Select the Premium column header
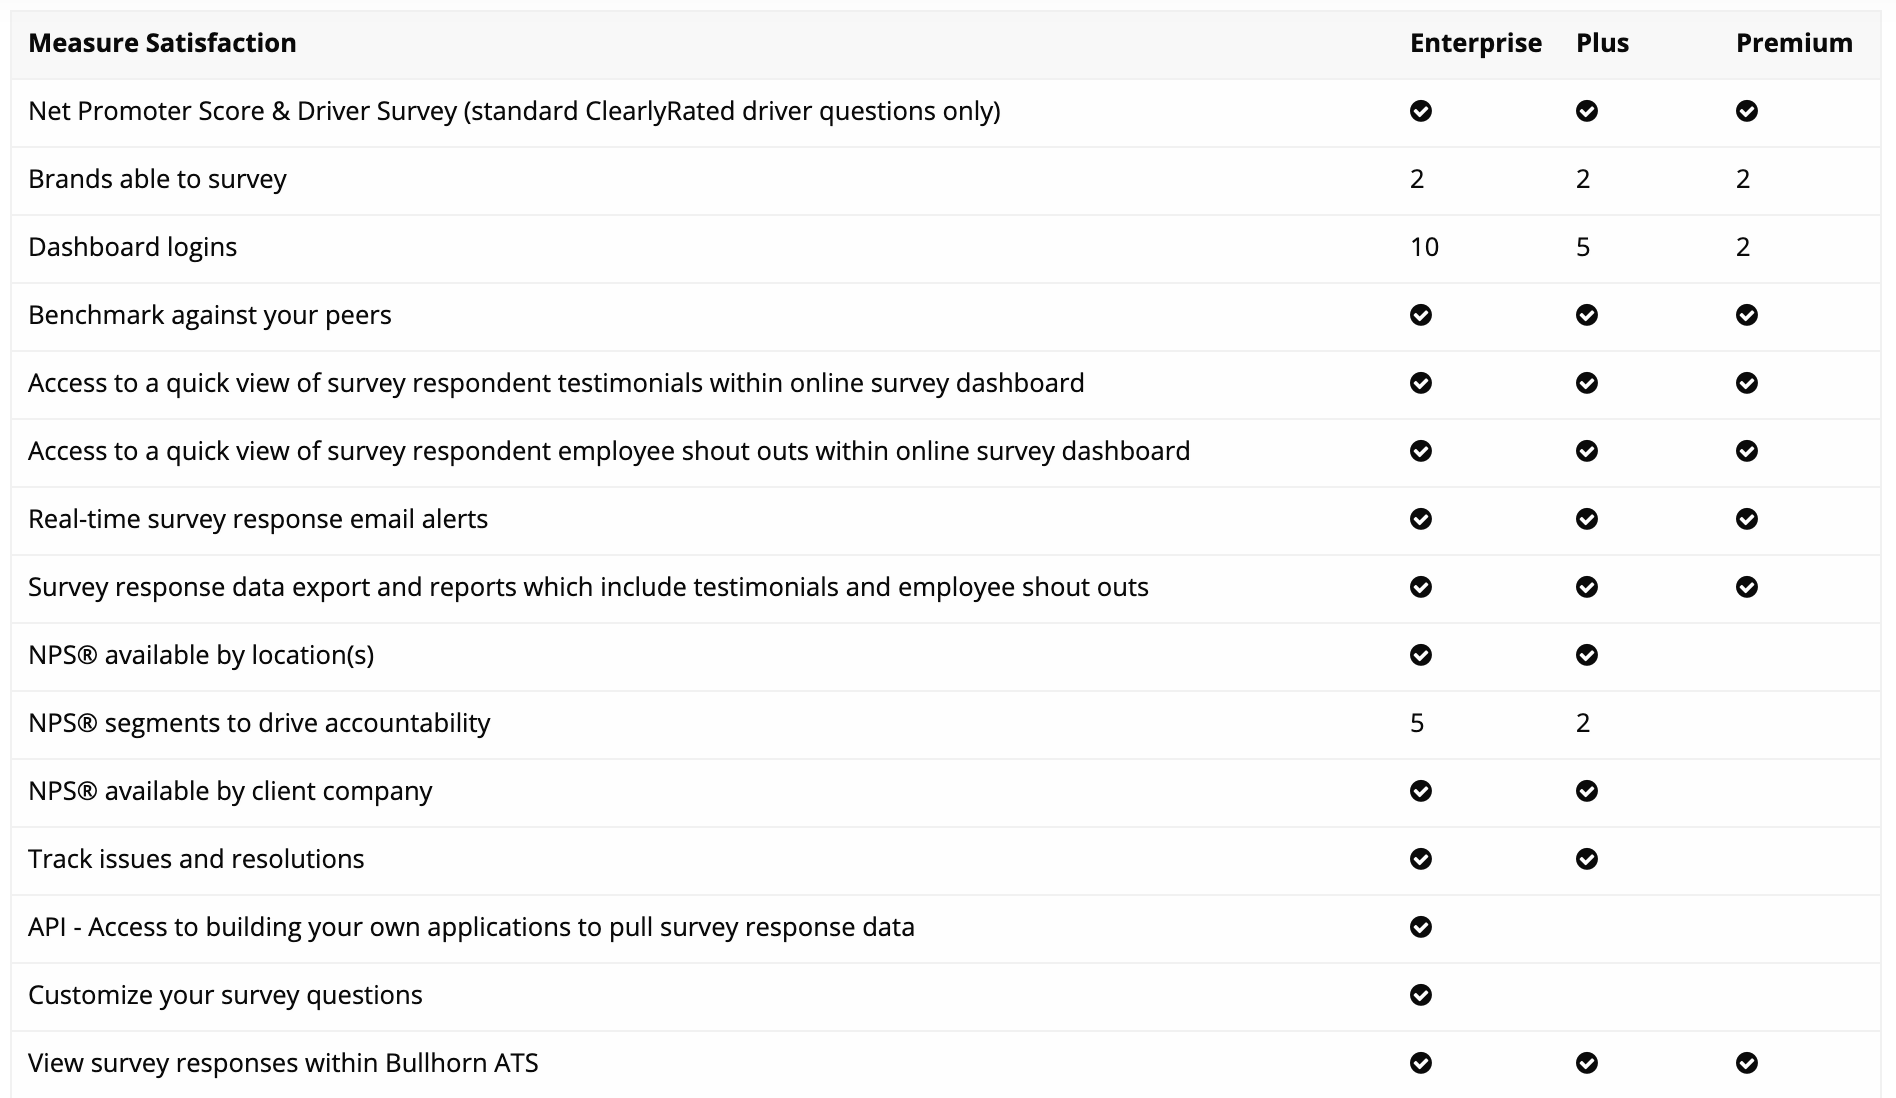Viewport: 1896px width, 1098px height. click(1794, 43)
